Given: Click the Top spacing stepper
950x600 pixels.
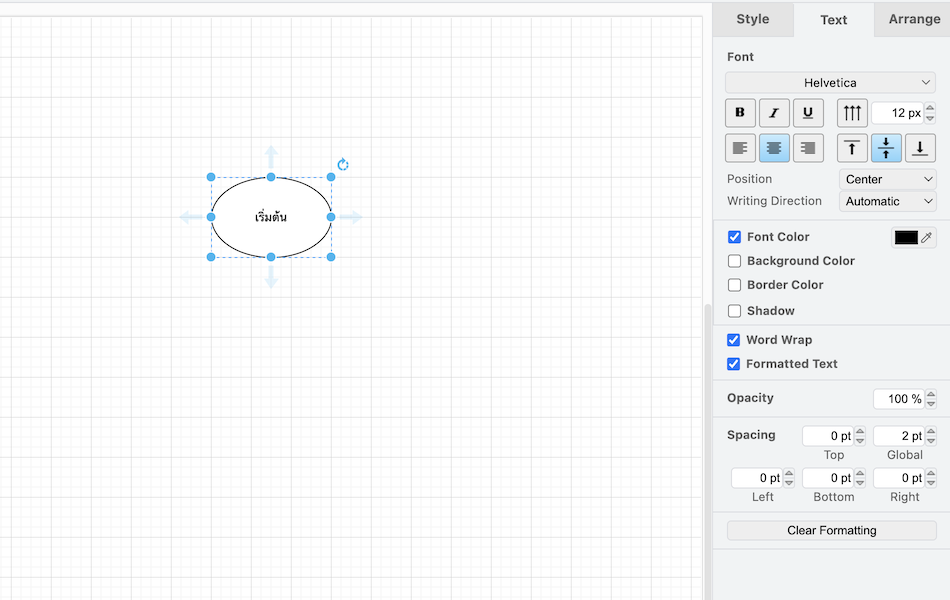Looking at the screenshot, I should [x=860, y=436].
